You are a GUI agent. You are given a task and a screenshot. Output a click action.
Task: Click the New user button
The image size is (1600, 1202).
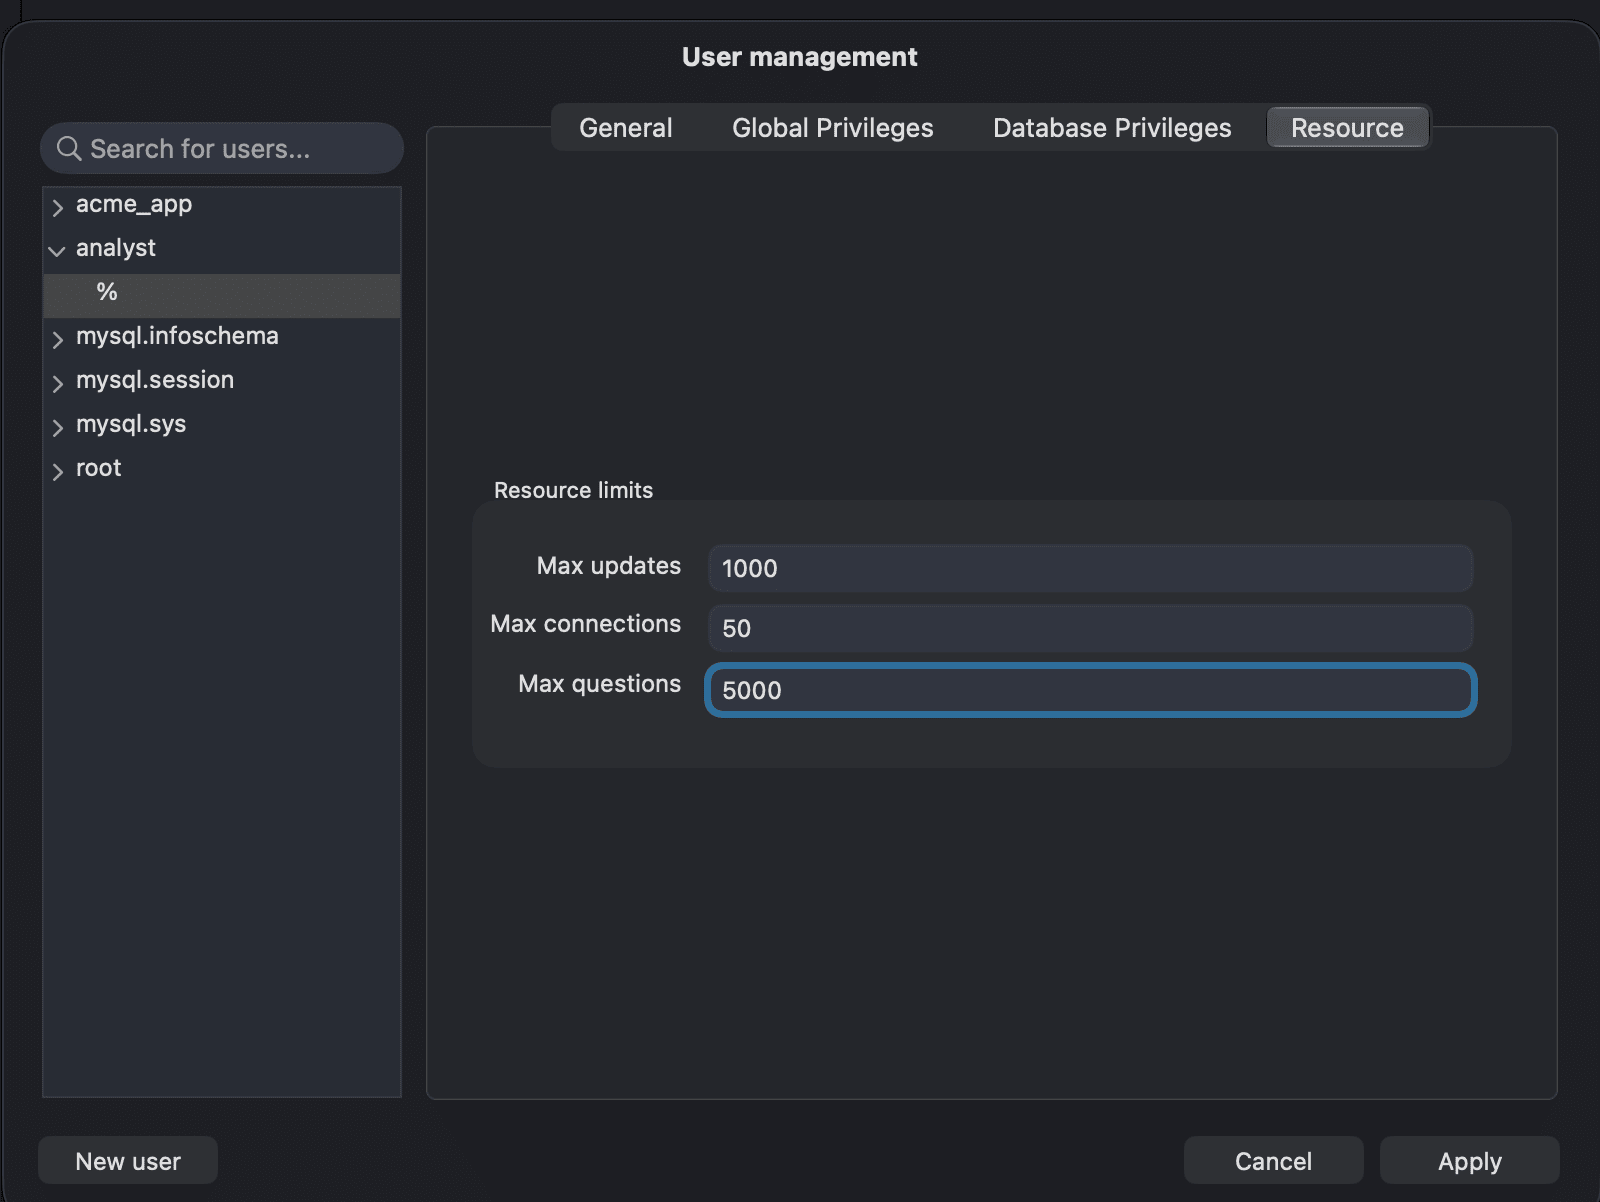(x=128, y=1160)
